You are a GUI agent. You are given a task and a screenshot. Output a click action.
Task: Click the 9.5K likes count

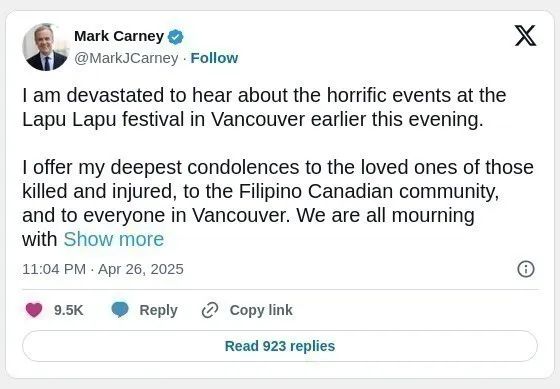69,310
